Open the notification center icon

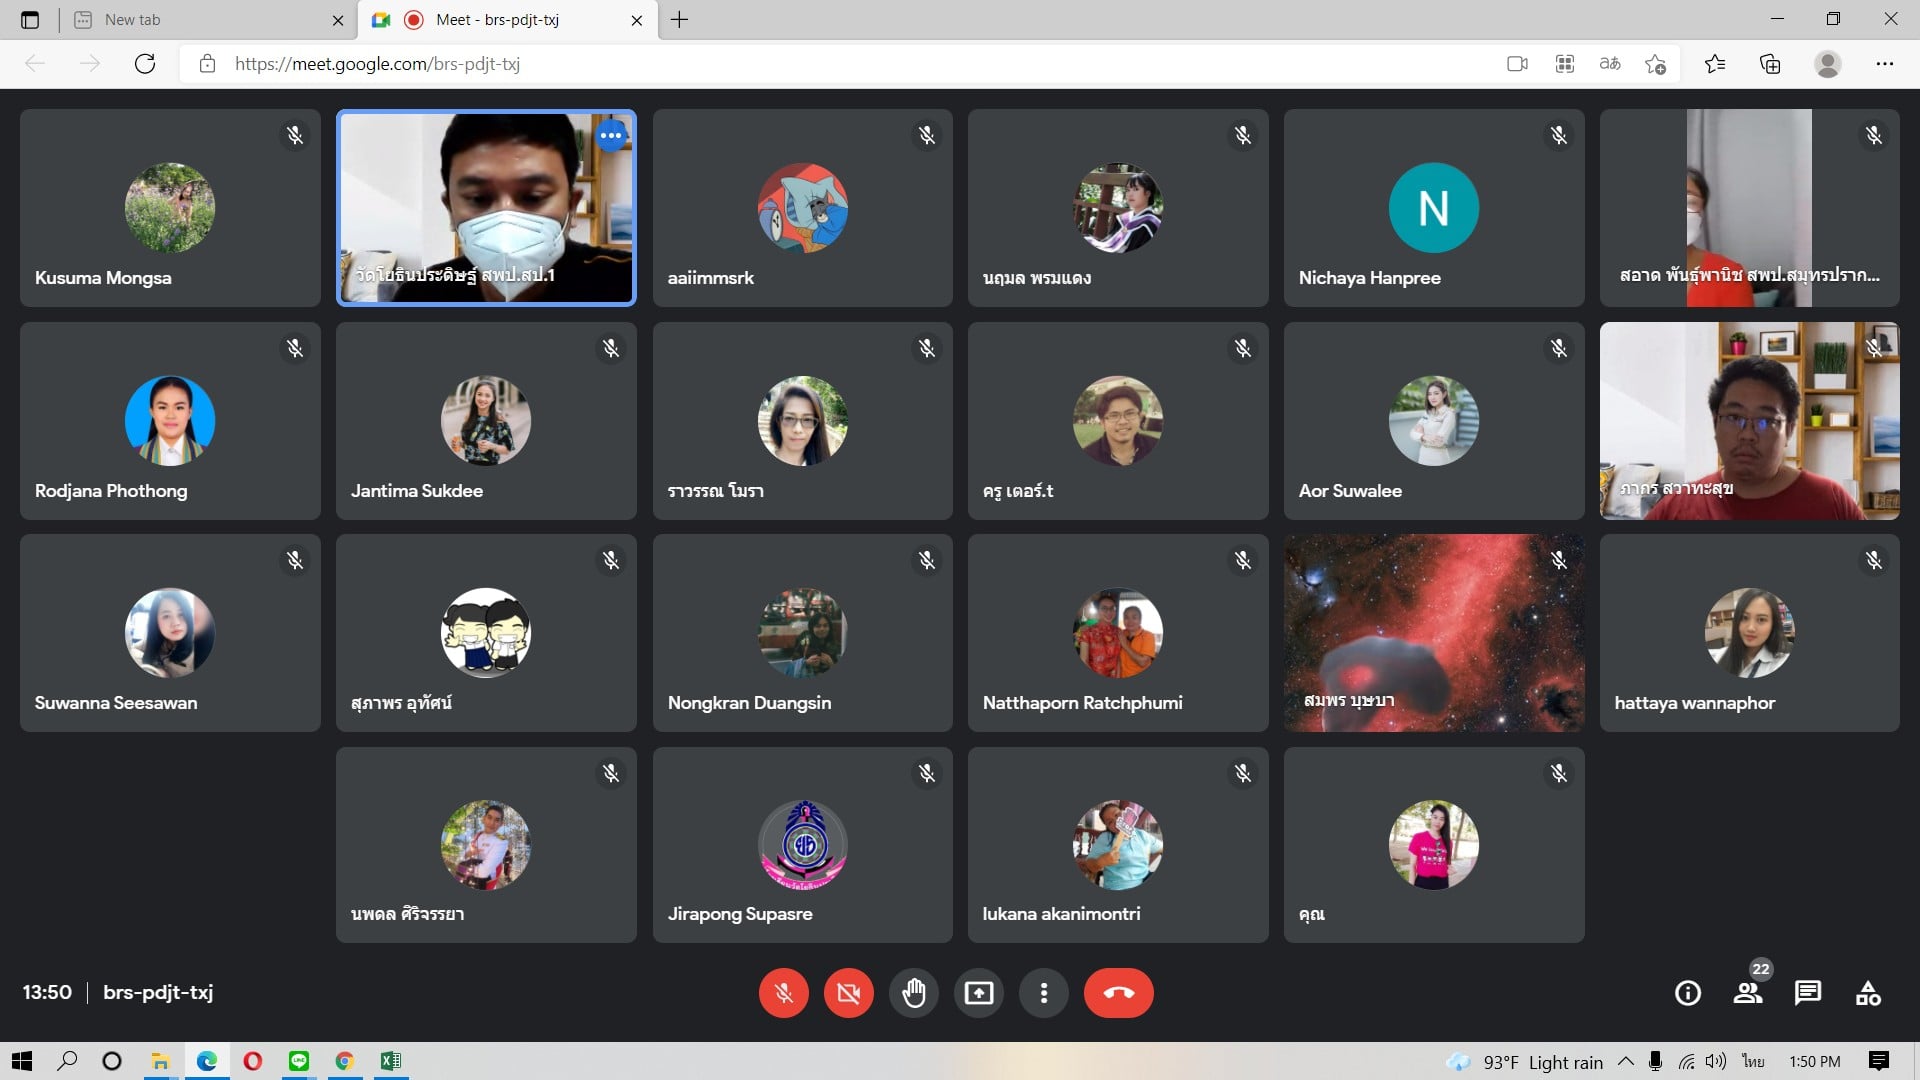pos(1879,1061)
